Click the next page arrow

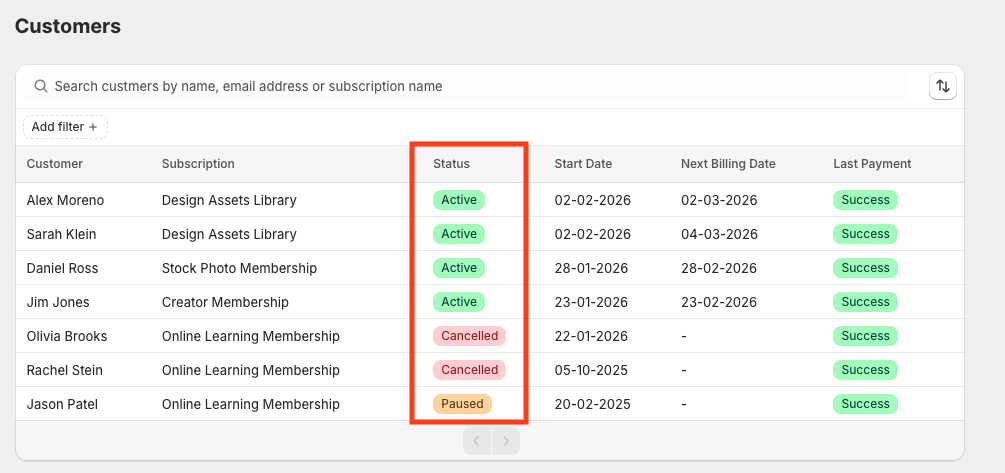tap(507, 441)
